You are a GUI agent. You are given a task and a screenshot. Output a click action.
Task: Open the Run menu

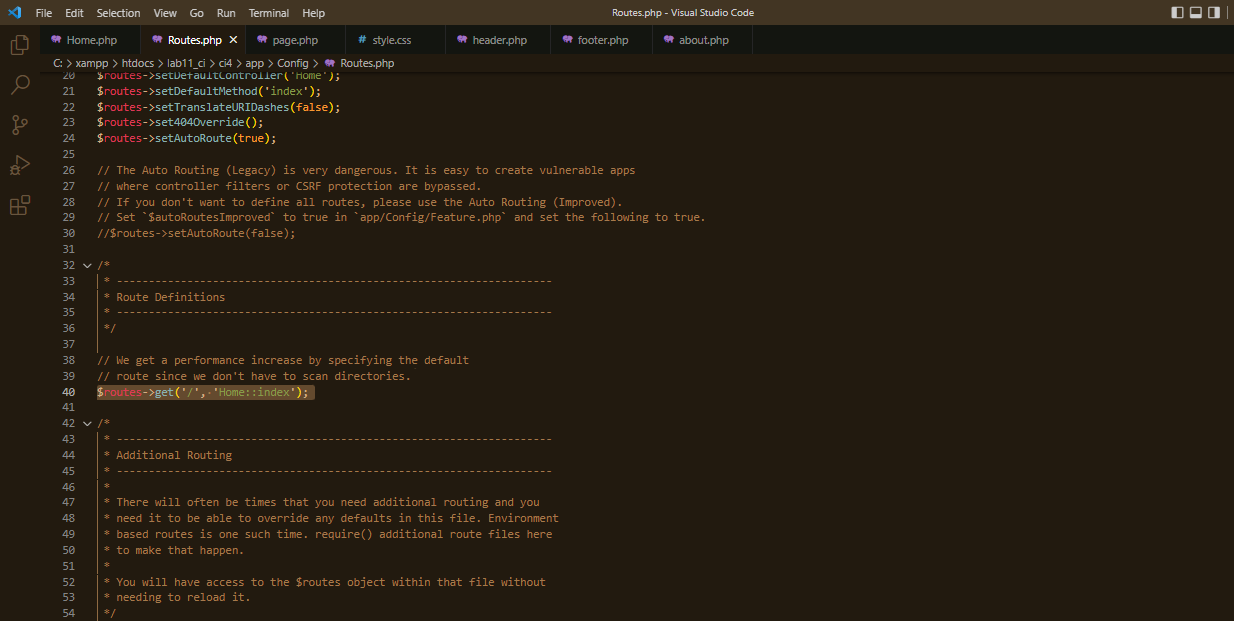pos(225,12)
